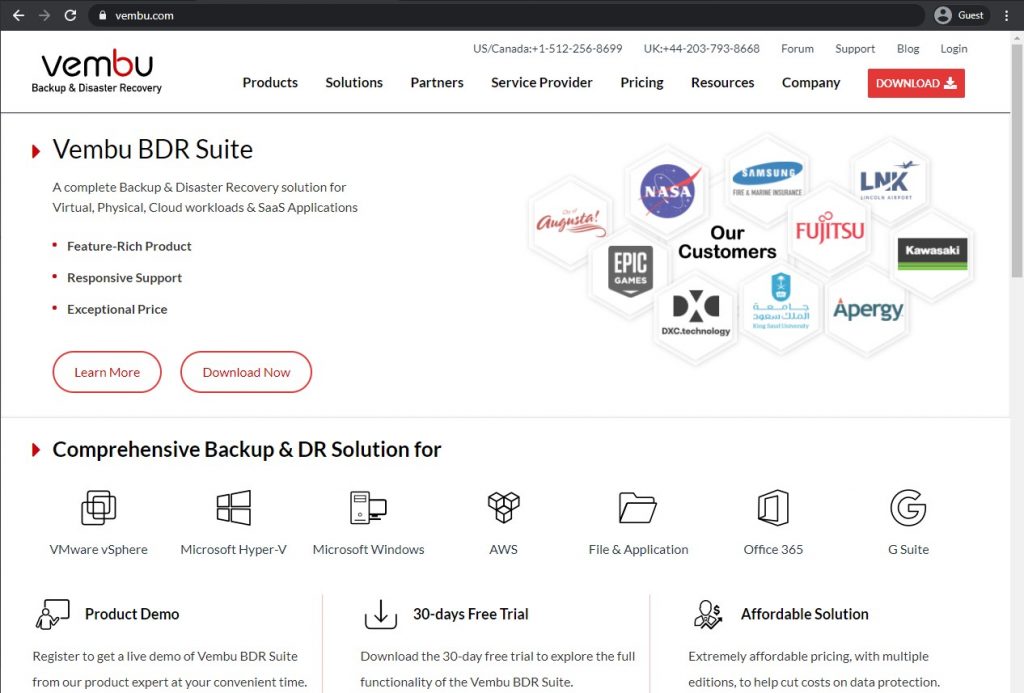Open the Partners menu
Screen dimensions: 1024x693
click(437, 82)
